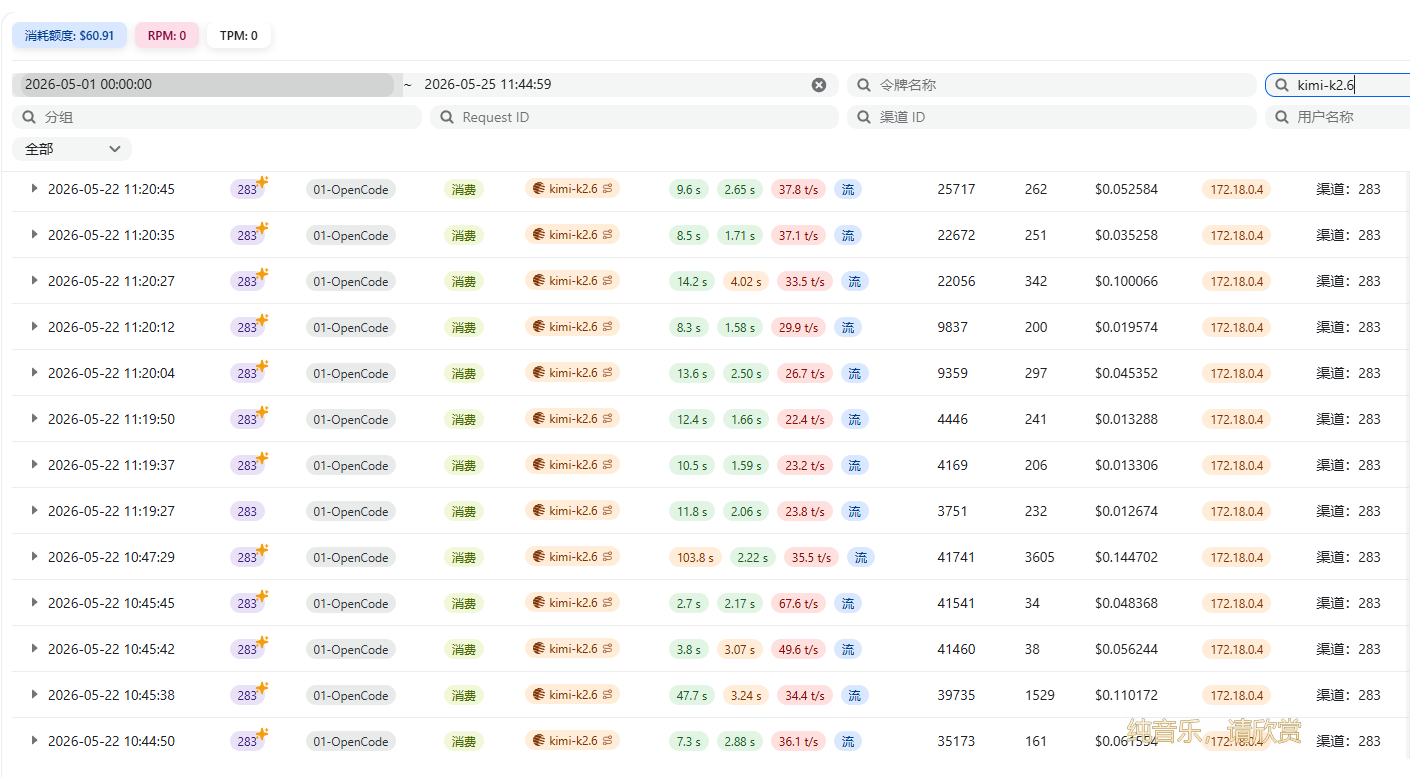Viewport: 1410px width, 777px height.
Task: Expand the 2026-05-22 11:19:27 log row
Action: coord(34,511)
